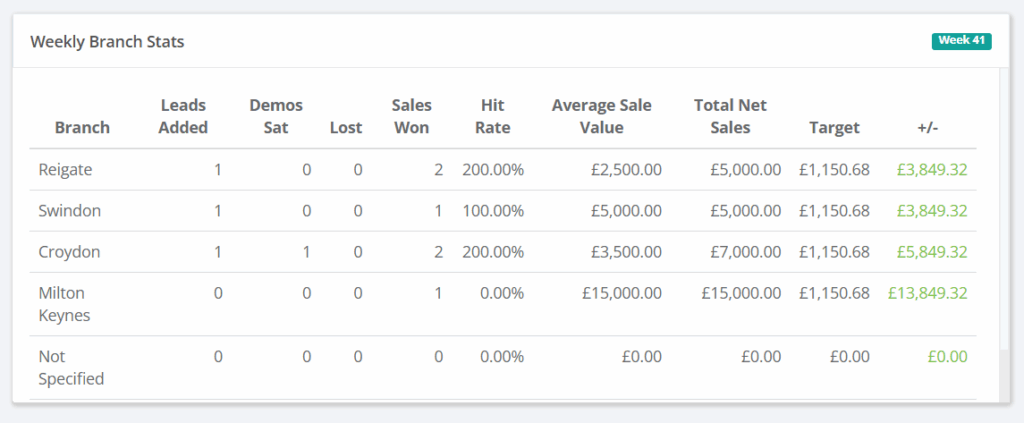Select the Croydon branch name
Viewport: 1024px width, 423px height.
click(x=67, y=252)
